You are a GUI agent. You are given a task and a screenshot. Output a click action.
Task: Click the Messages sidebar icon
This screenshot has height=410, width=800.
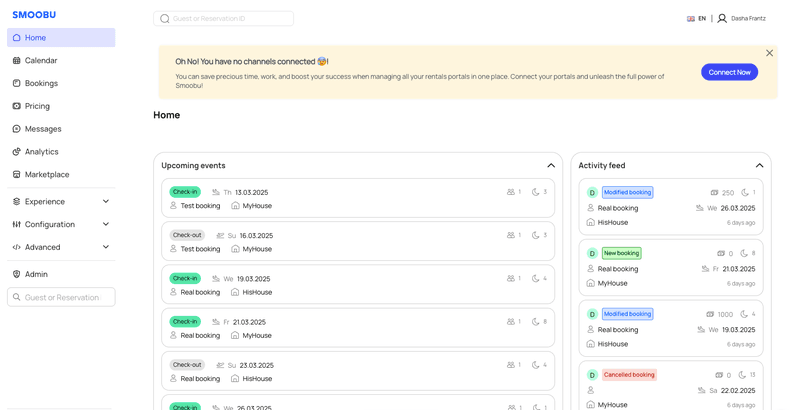pyautogui.click(x=17, y=129)
